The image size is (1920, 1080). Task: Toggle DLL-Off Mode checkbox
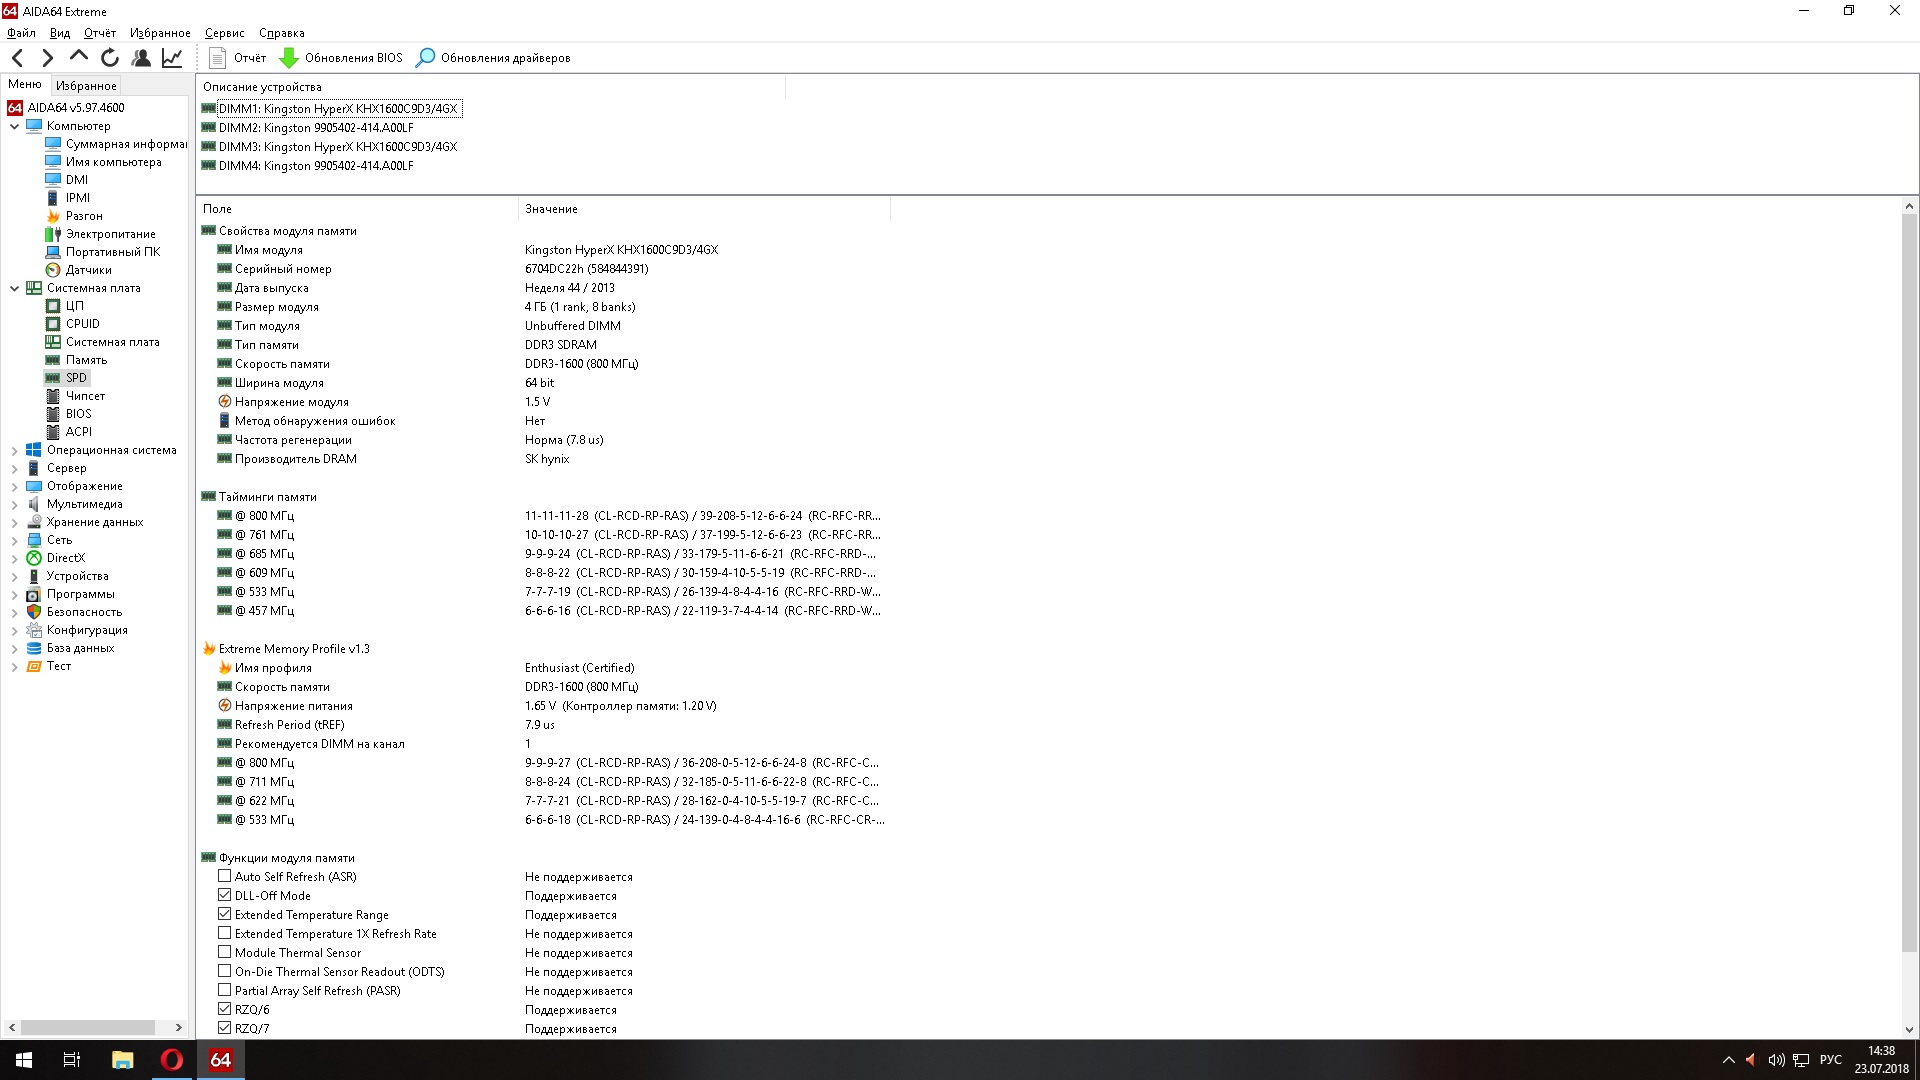click(x=225, y=896)
